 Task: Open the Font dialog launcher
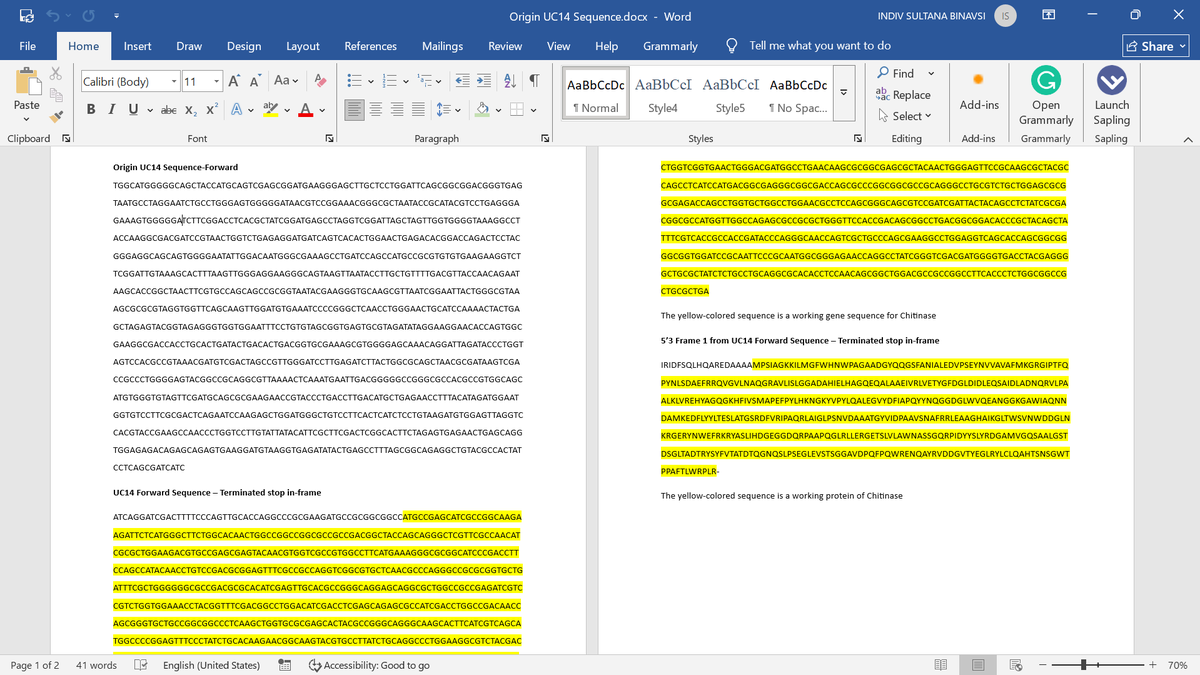[329, 139]
